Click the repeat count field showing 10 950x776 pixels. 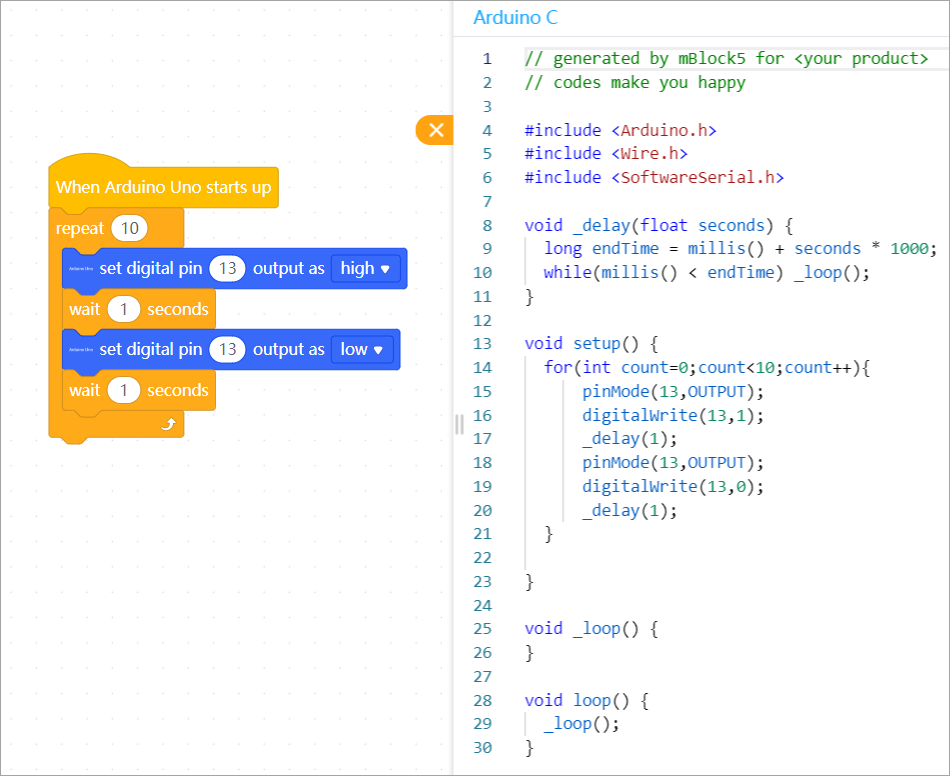129,228
